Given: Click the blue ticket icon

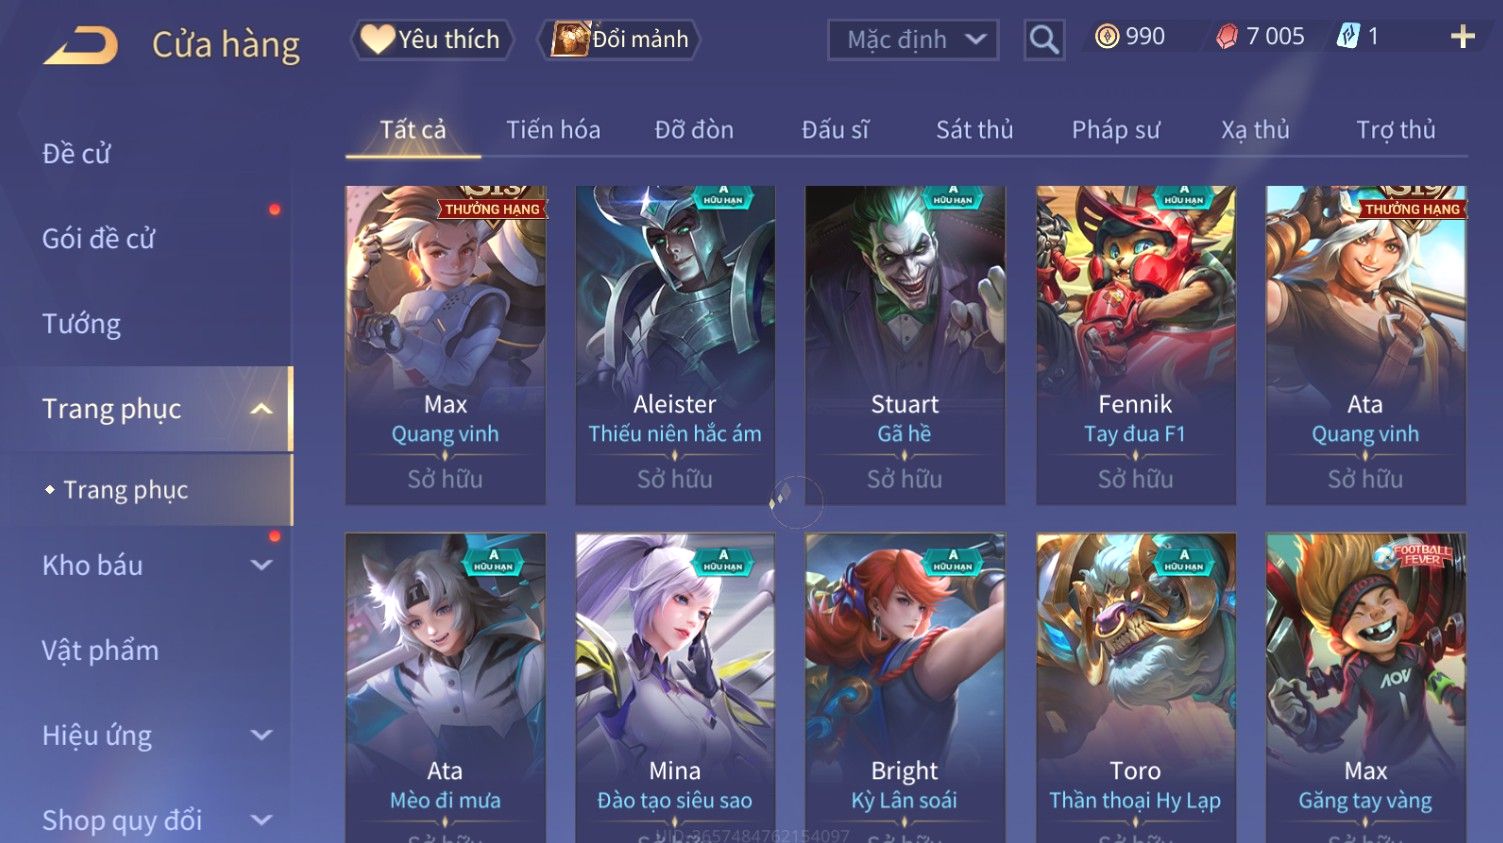Looking at the screenshot, I should click(1348, 37).
